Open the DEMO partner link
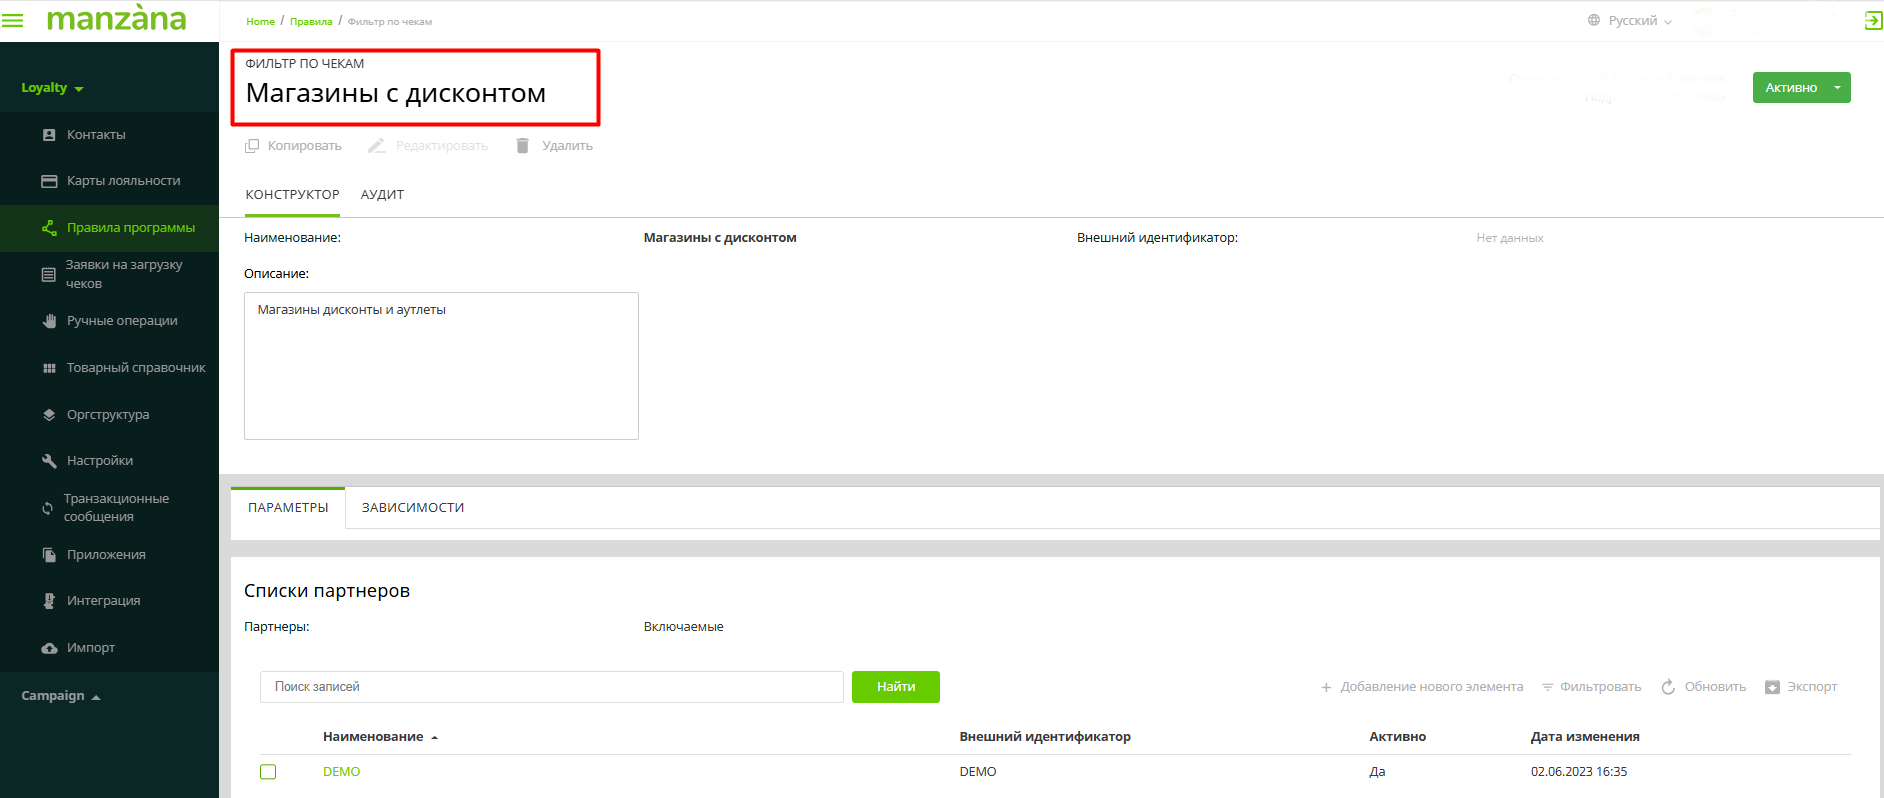The height and width of the screenshot is (798, 1884). pyautogui.click(x=341, y=772)
